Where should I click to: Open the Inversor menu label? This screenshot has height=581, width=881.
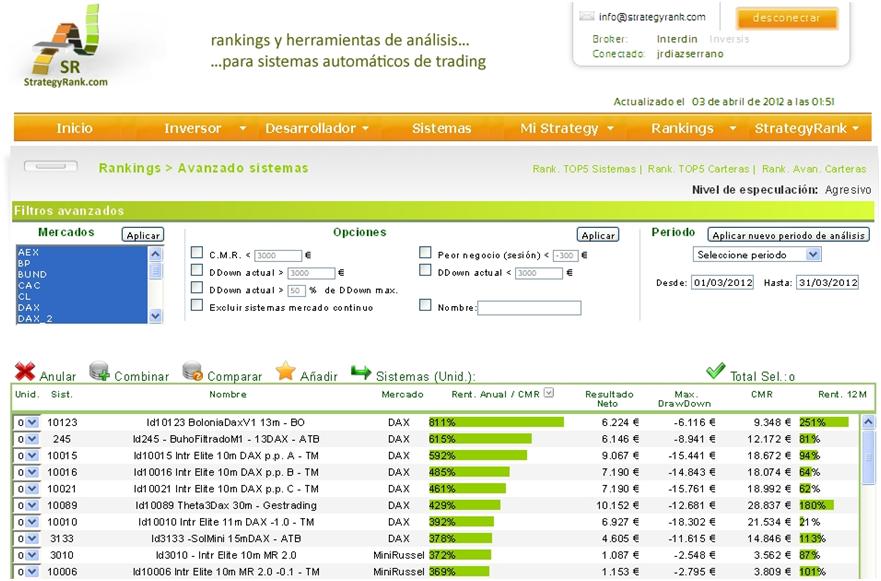click(x=192, y=128)
